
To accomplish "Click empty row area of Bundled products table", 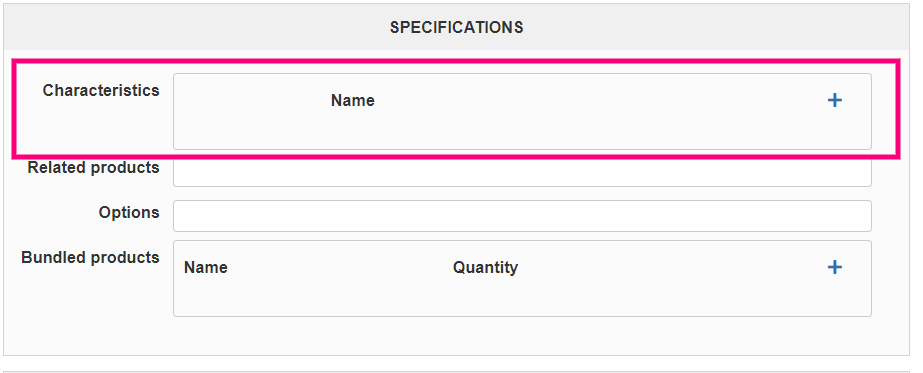I will (x=522, y=299).
